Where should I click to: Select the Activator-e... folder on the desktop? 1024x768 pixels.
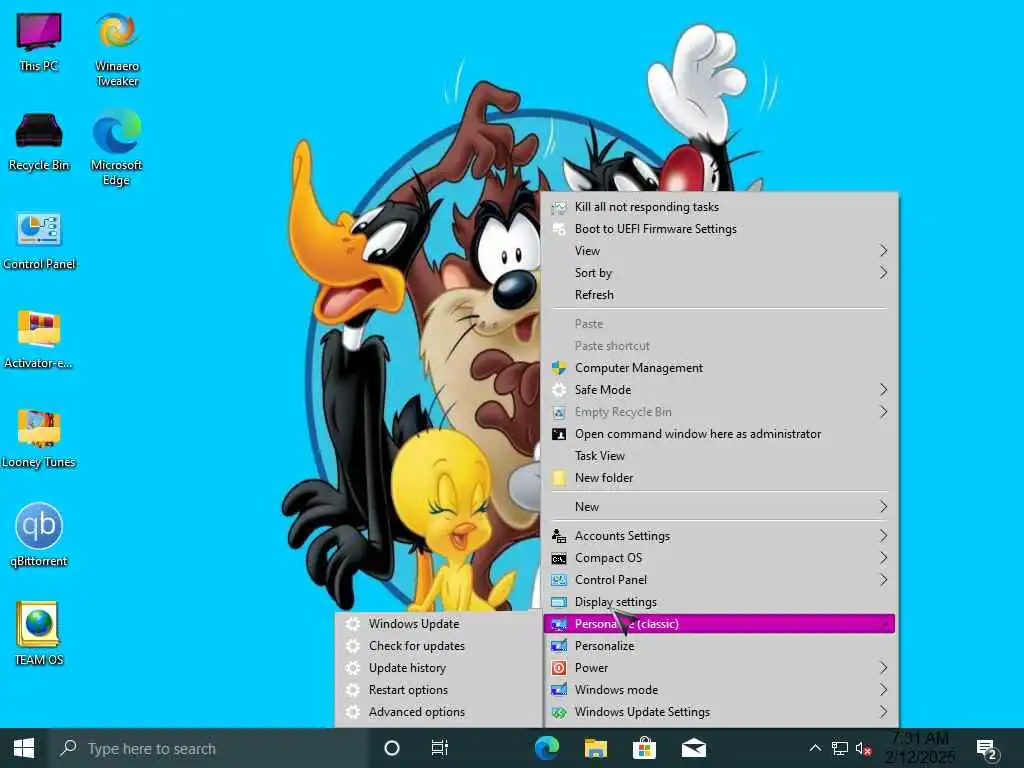click(x=39, y=340)
